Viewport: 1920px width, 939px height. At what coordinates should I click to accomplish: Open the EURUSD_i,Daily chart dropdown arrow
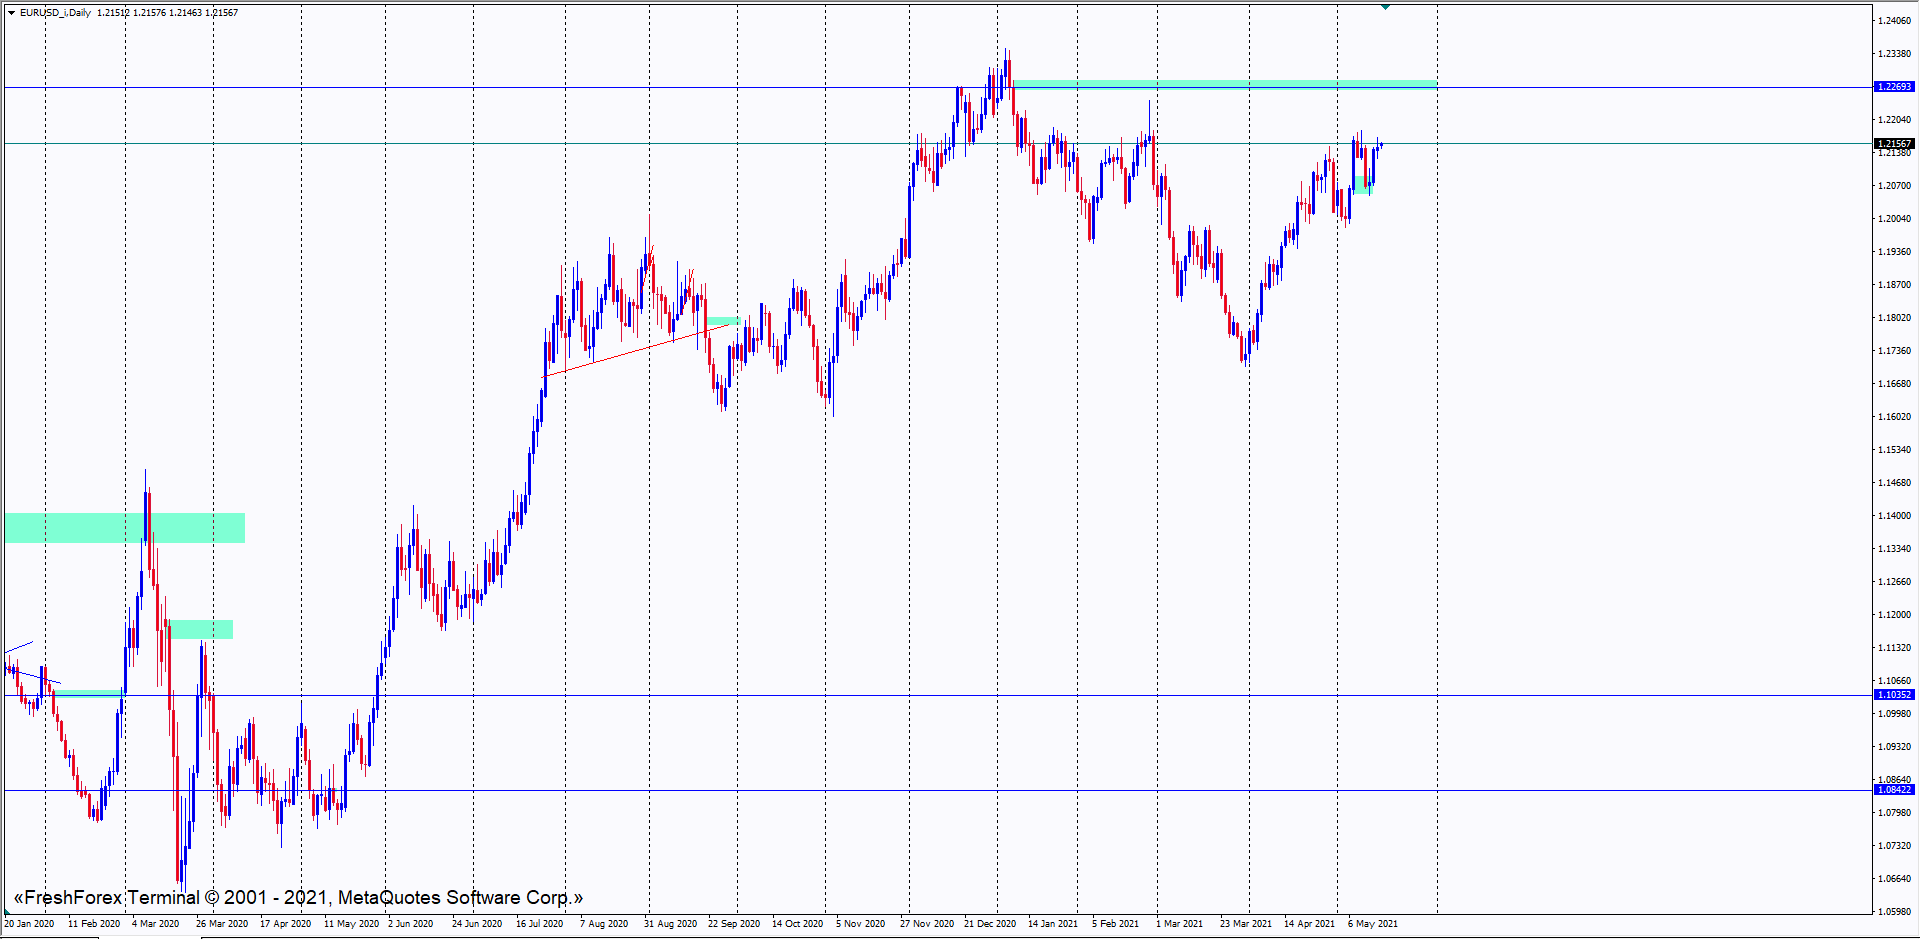pyautogui.click(x=11, y=13)
